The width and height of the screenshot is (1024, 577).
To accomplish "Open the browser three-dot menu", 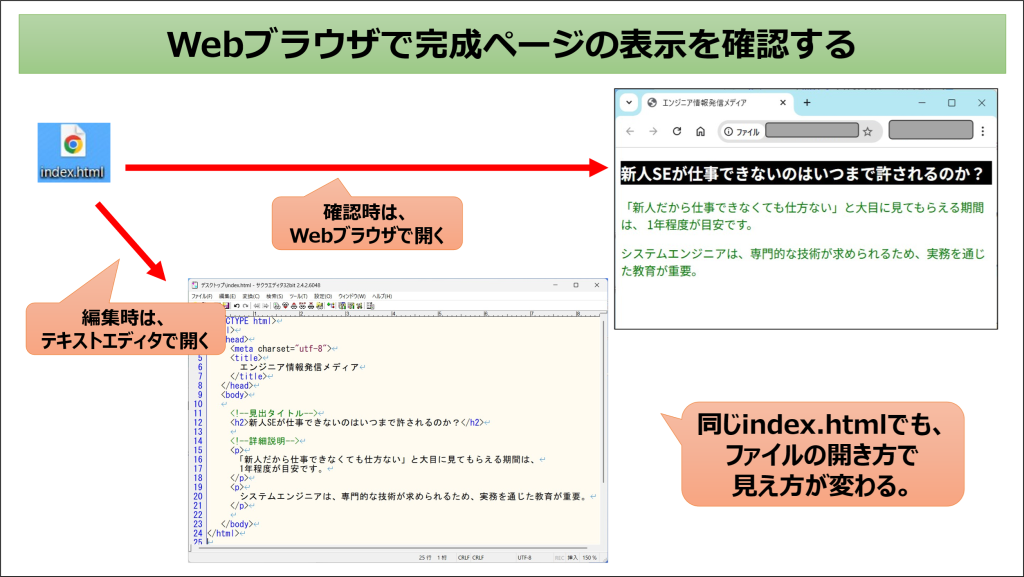I will 983,131.
